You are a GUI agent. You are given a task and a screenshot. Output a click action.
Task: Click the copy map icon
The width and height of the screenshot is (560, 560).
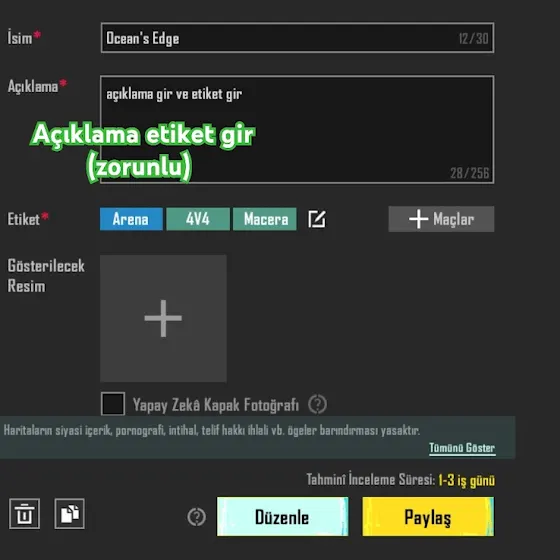click(70, 514)
